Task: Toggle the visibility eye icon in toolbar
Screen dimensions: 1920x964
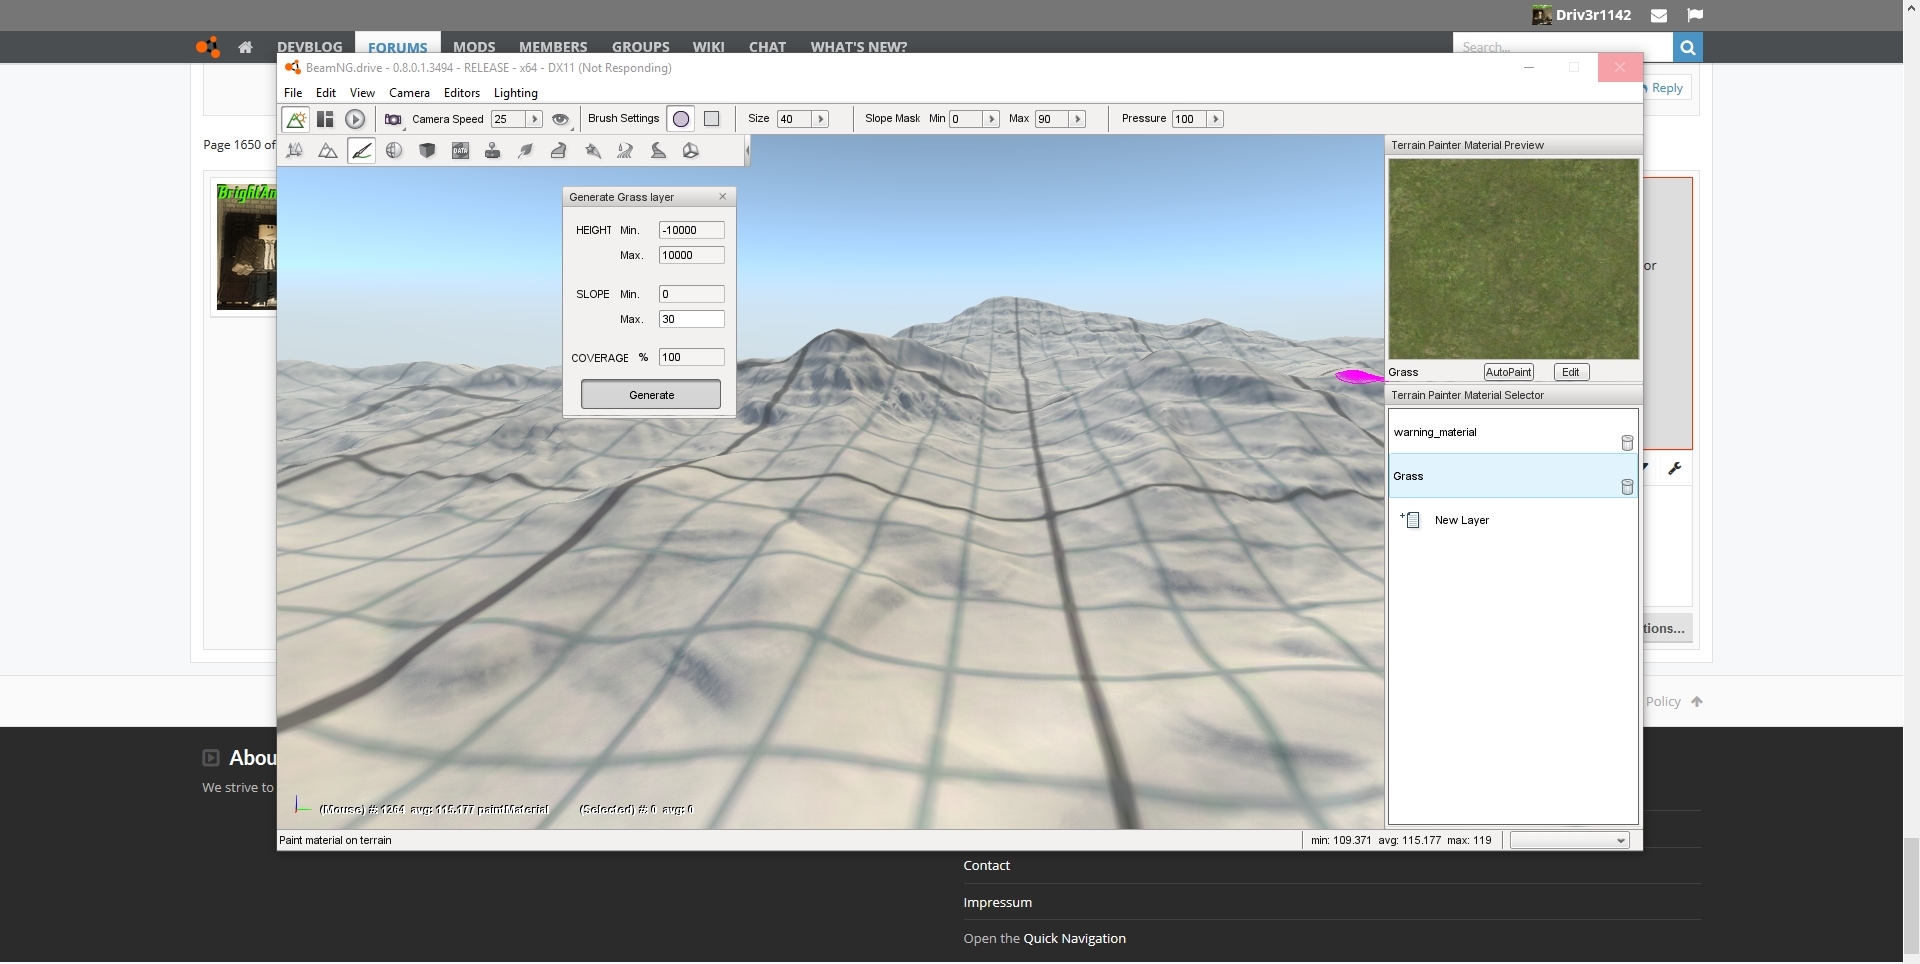Action: click(561, 119)
